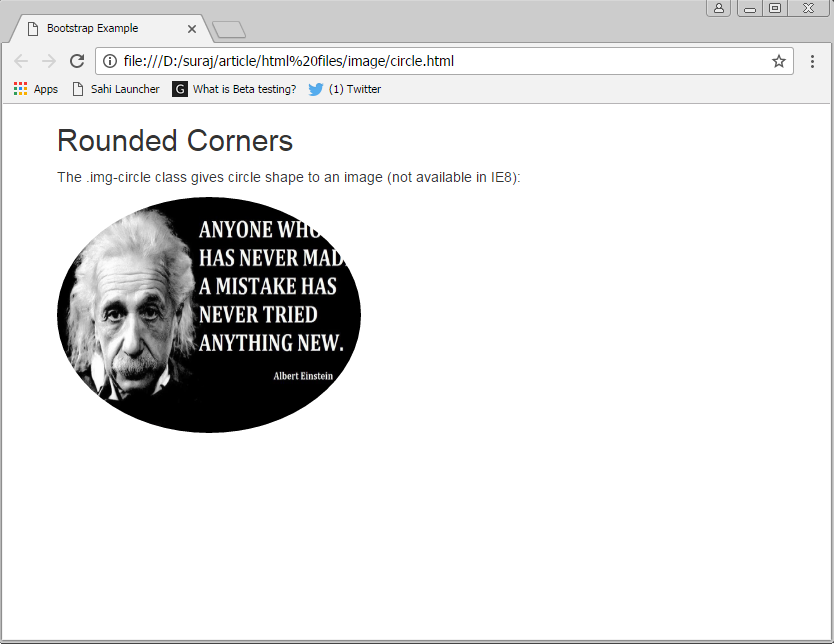
Task: Click the circular Einstein quote image
Action: coord(209,315)
